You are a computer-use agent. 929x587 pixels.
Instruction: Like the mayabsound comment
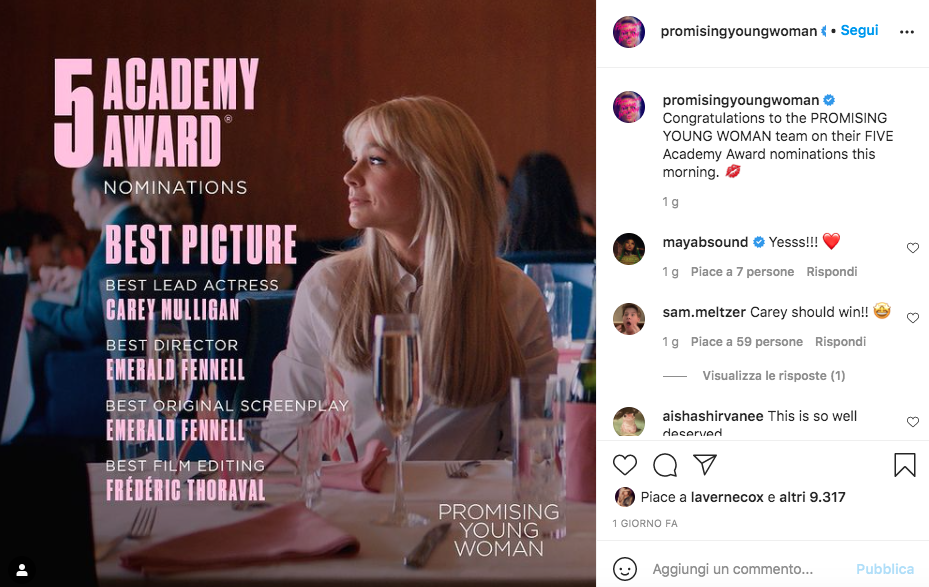912,248
